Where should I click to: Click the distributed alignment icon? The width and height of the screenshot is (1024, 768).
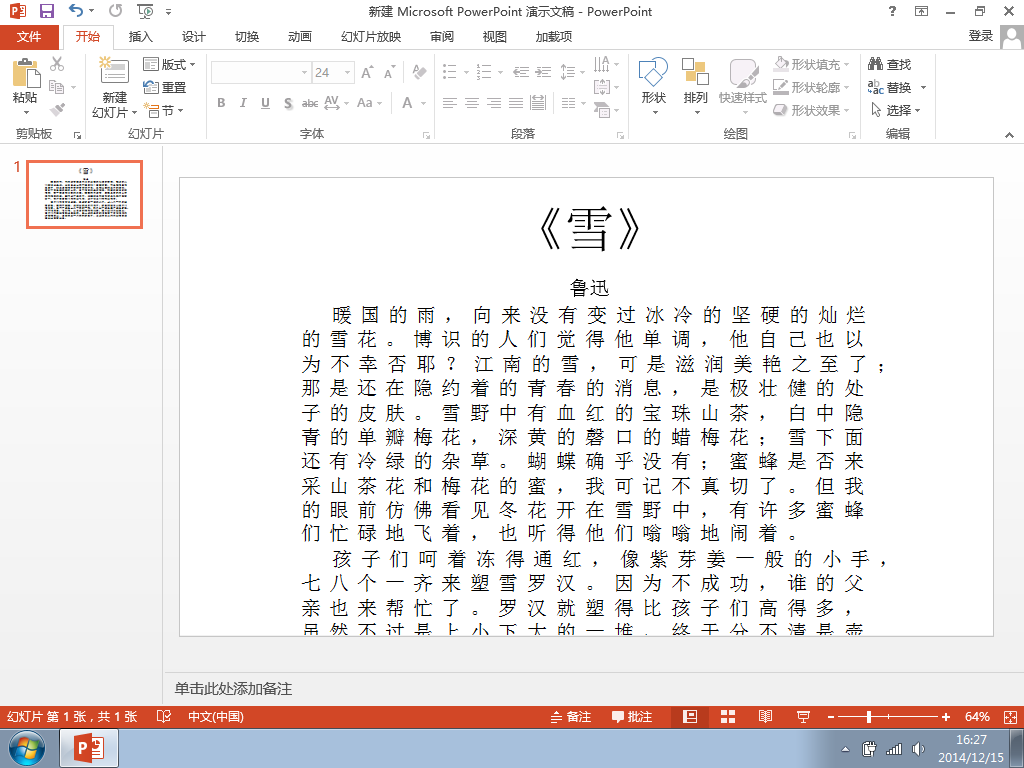pos(538,103)
